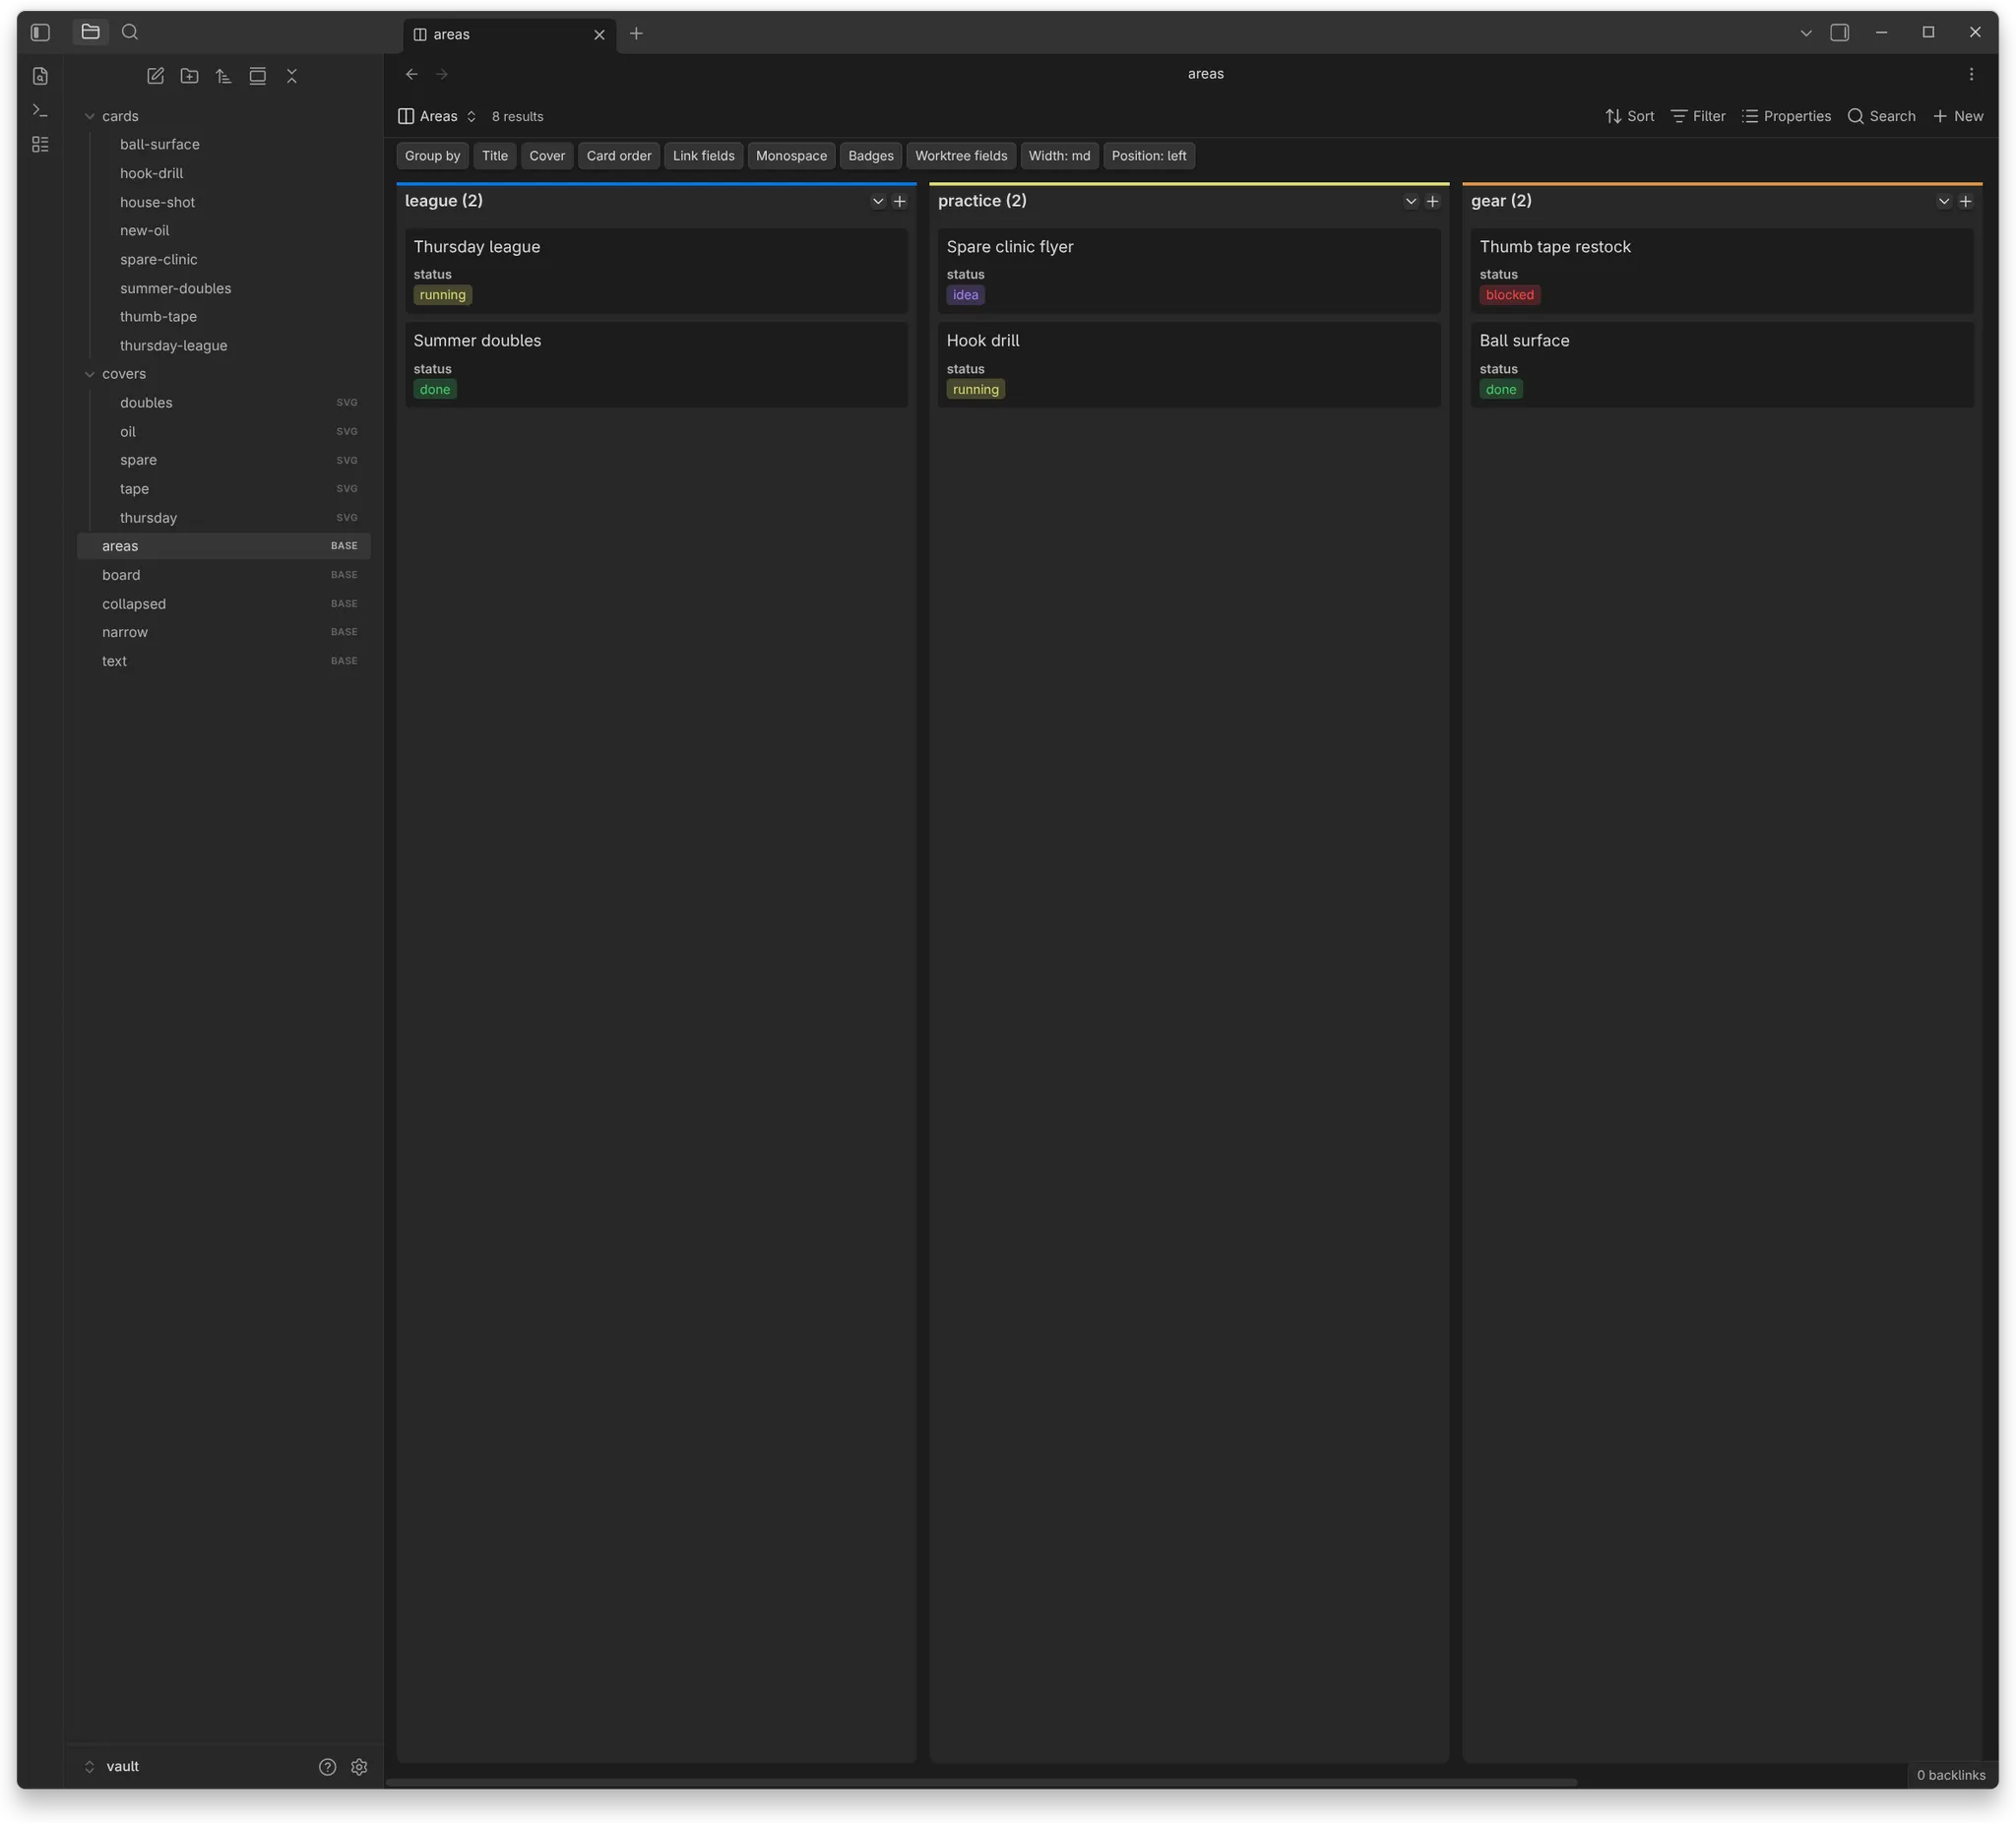This screenshot has height=1823, width=2016.
Task: Toggle the Badges option
Action: 870,156
